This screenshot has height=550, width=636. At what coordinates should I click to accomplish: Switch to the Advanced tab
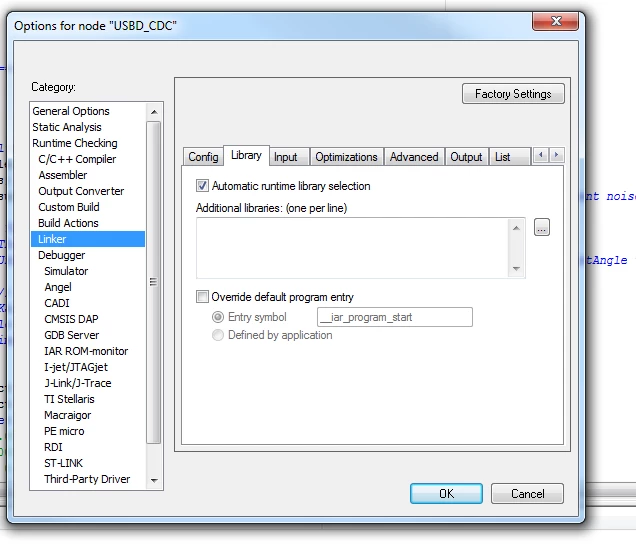click(414, 157)
